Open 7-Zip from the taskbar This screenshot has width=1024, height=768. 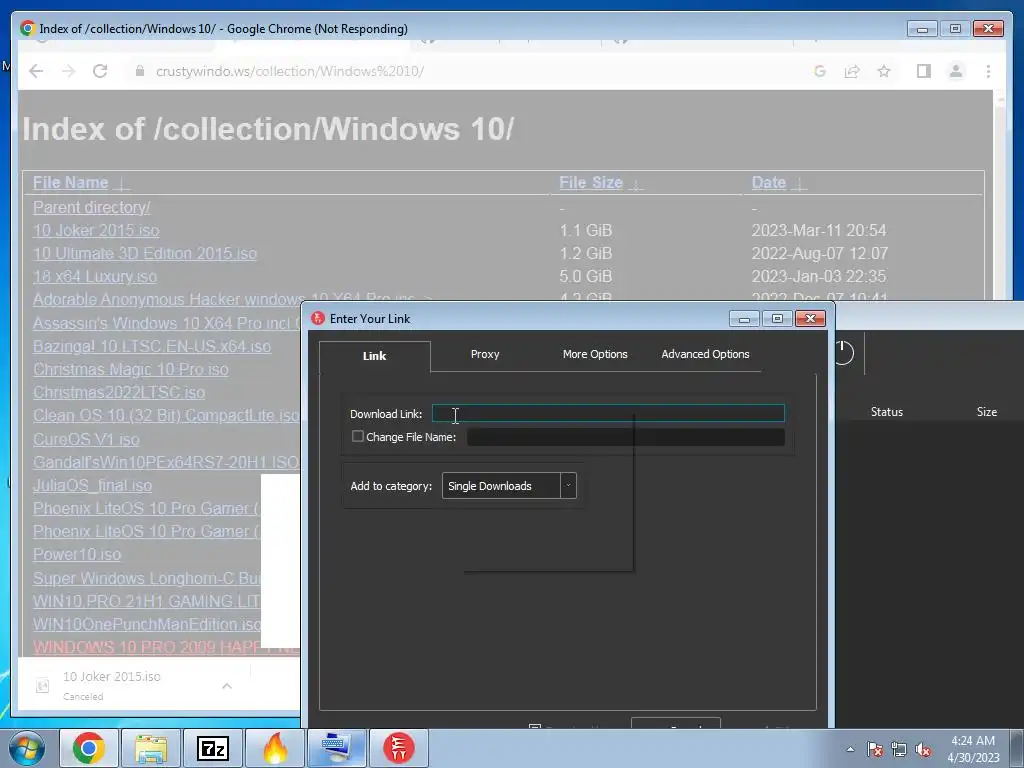213,748
